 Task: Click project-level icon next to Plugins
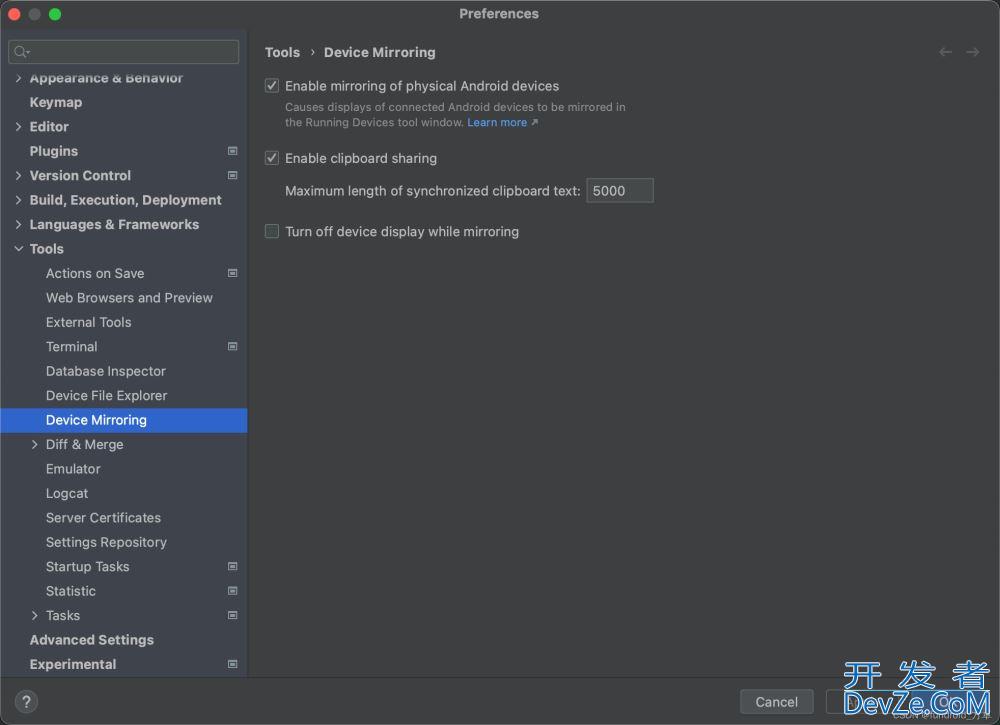(x=233, y=151)
